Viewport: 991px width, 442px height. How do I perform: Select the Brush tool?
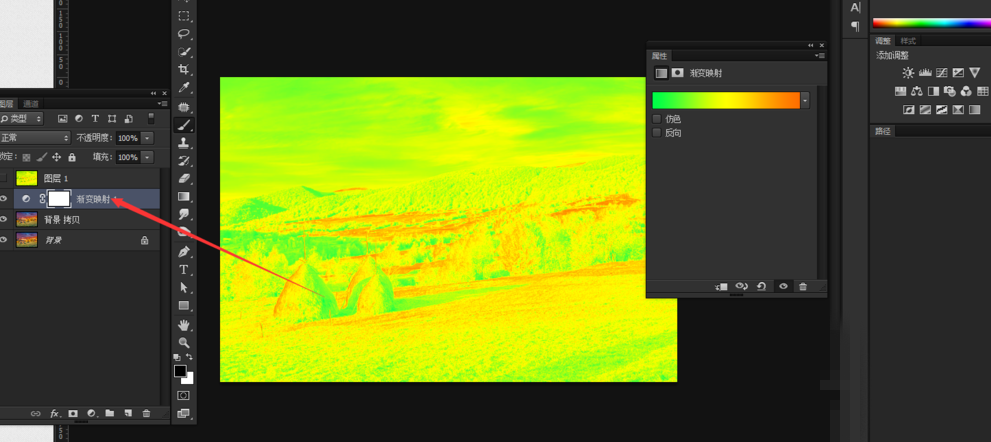(x=184, y=125)
